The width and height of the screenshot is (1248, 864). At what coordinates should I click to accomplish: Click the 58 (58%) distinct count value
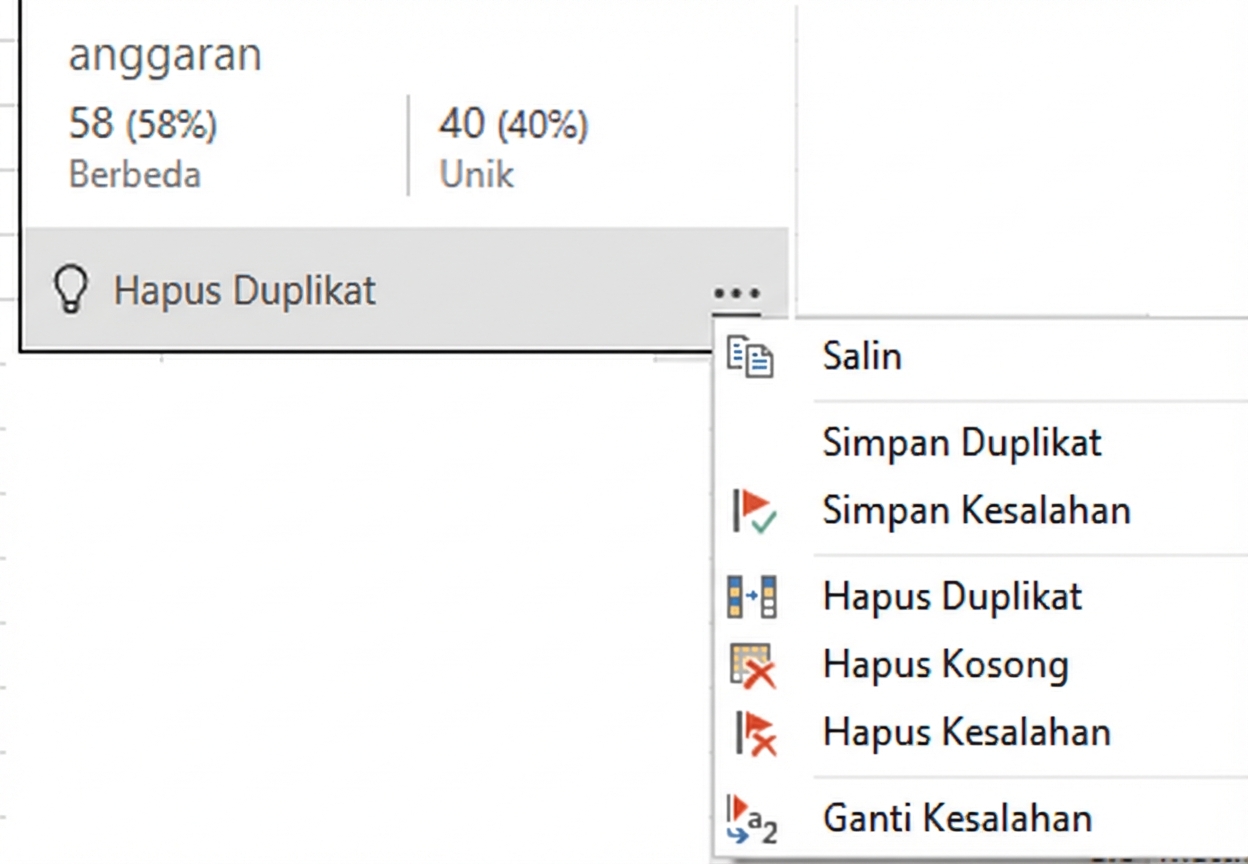pyautogui.click(x=140, y=124)
